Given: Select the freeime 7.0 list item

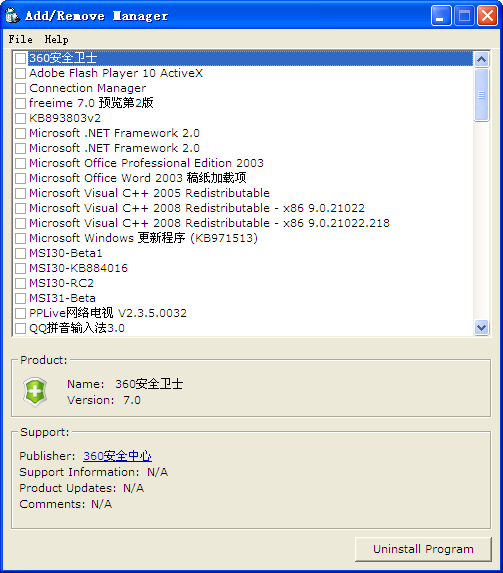Looking at the screenshot, I should click(x=91, y=103).
